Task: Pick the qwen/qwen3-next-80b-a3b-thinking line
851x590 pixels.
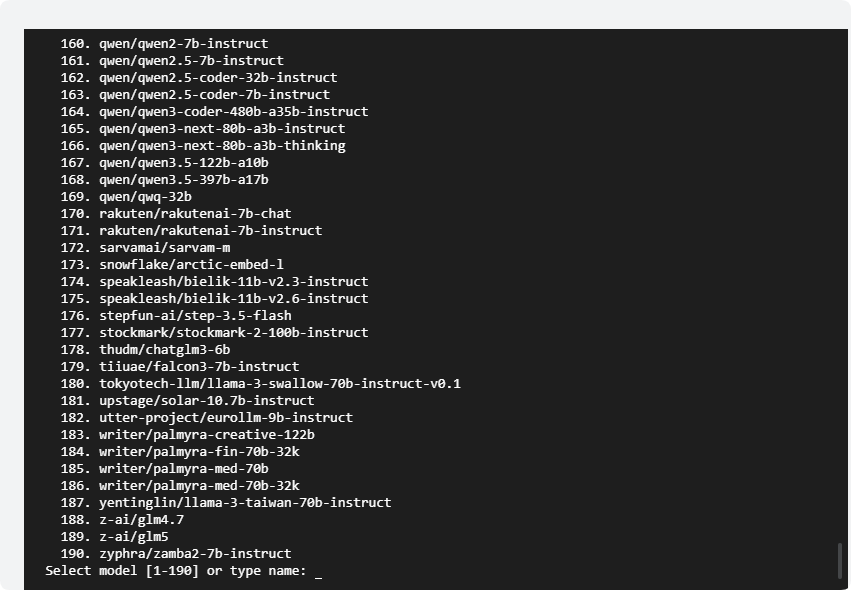Action: coord(222,145)
